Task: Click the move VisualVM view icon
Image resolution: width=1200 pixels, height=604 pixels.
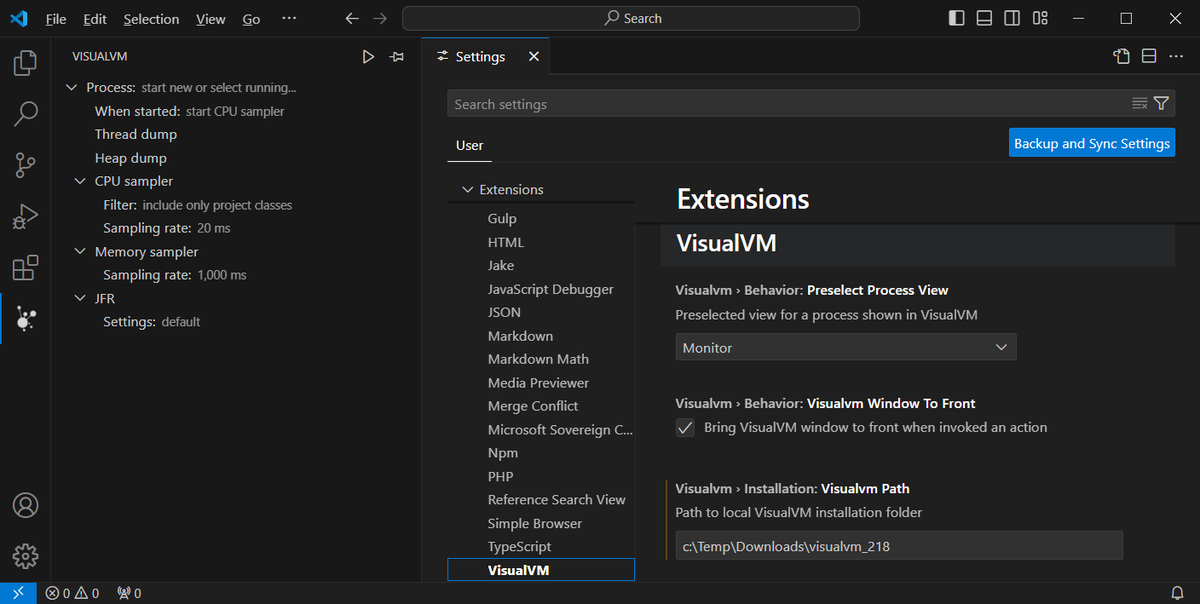Action: point(397,57)
